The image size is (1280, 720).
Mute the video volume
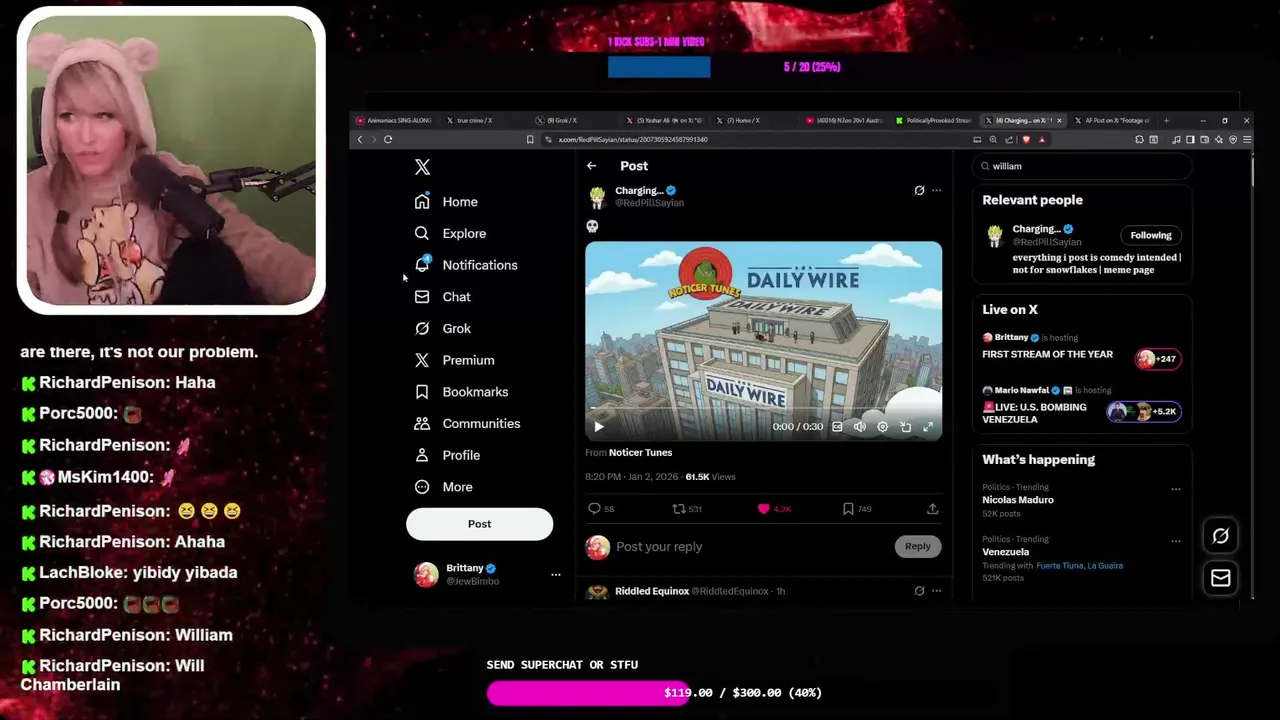(x=859, y=427)
